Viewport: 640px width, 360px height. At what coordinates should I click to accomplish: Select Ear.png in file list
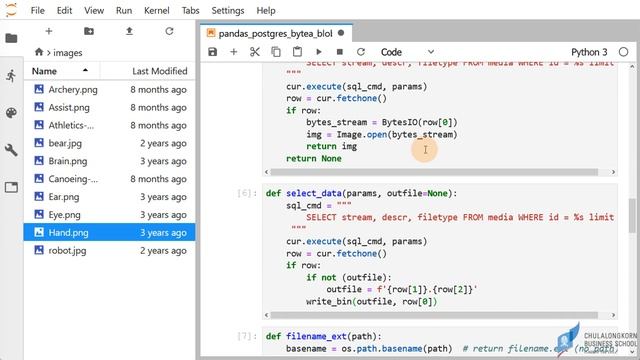109,197
